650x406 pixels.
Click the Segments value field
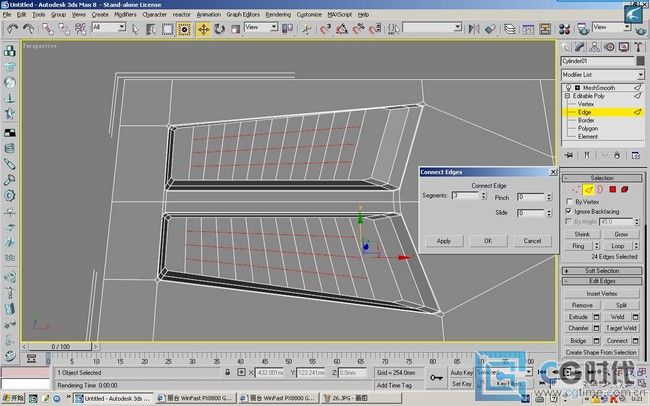pos(466,195)
